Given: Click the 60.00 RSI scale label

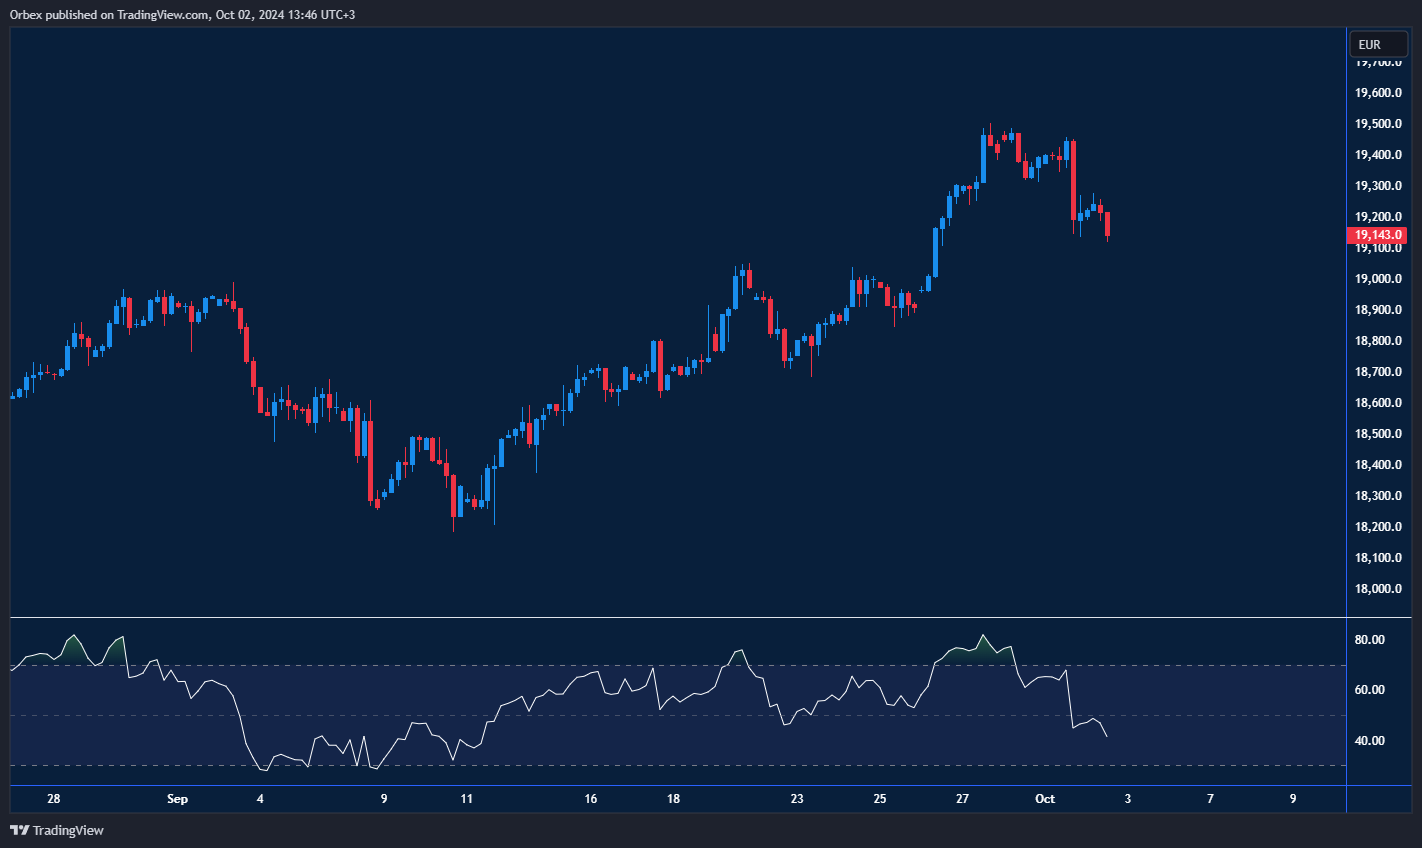Looking at the screenshot, I should click(x=1369, y=690).
